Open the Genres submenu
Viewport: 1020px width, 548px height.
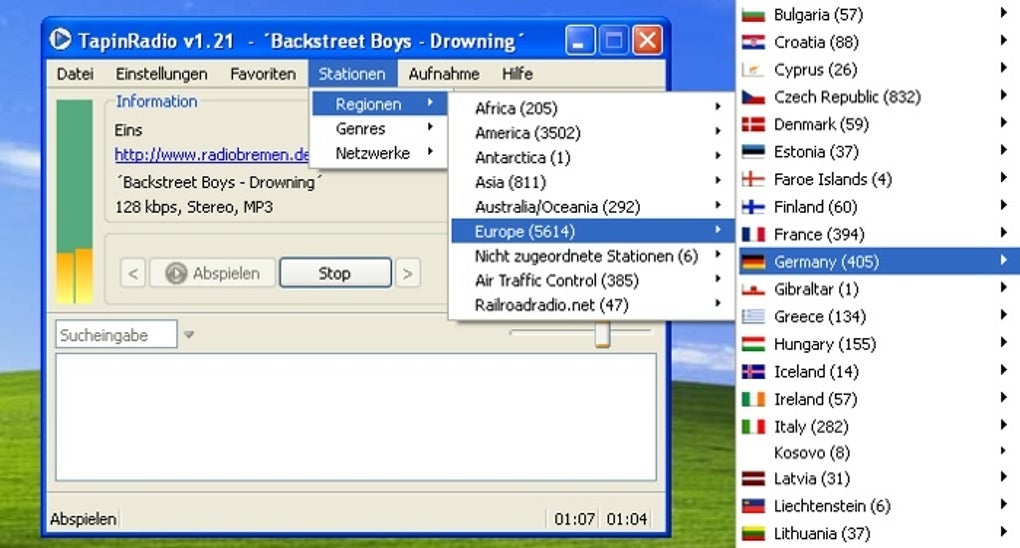[379, 129]
